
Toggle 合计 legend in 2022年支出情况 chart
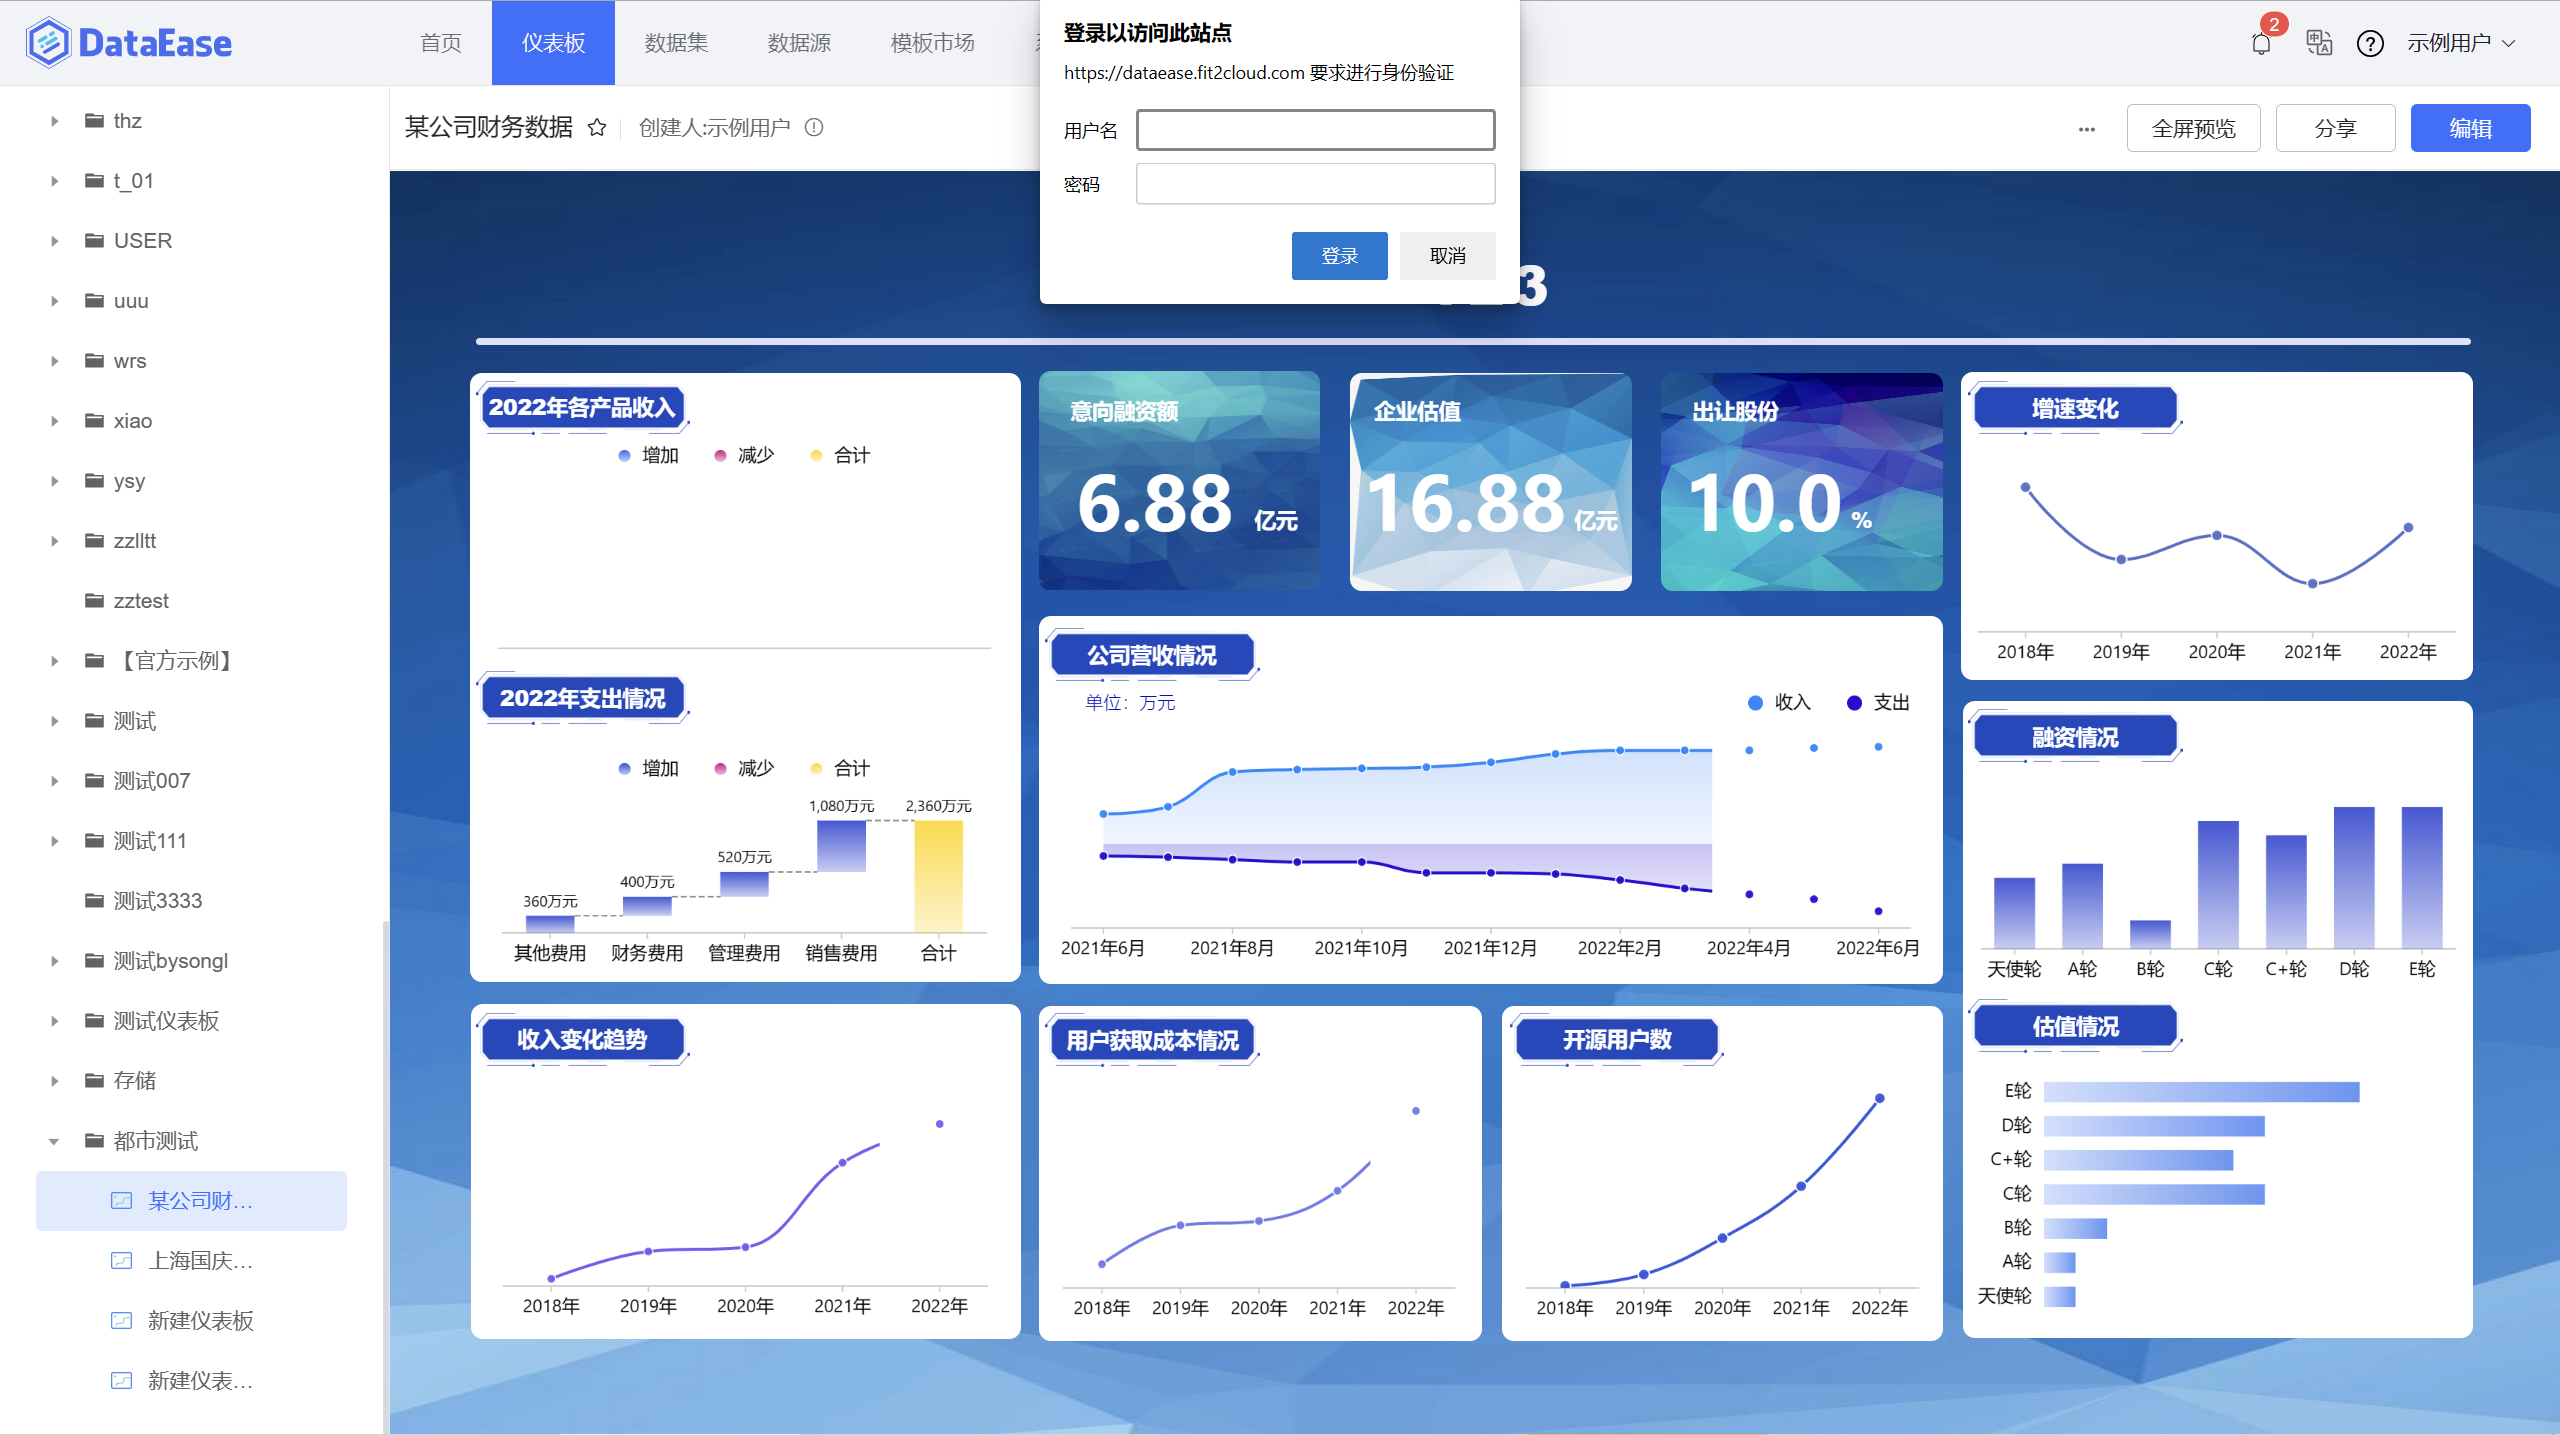(x=840, y=768)
